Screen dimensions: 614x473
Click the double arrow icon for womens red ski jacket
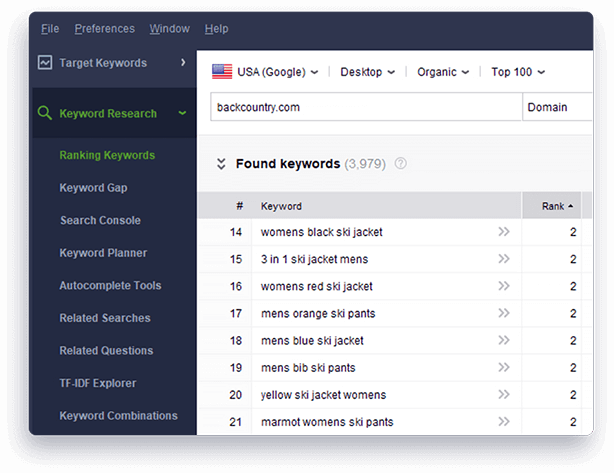click(504, 286)
